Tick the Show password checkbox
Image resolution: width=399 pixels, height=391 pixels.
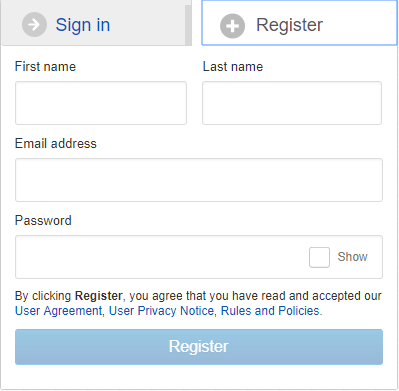tap(319, 257)
